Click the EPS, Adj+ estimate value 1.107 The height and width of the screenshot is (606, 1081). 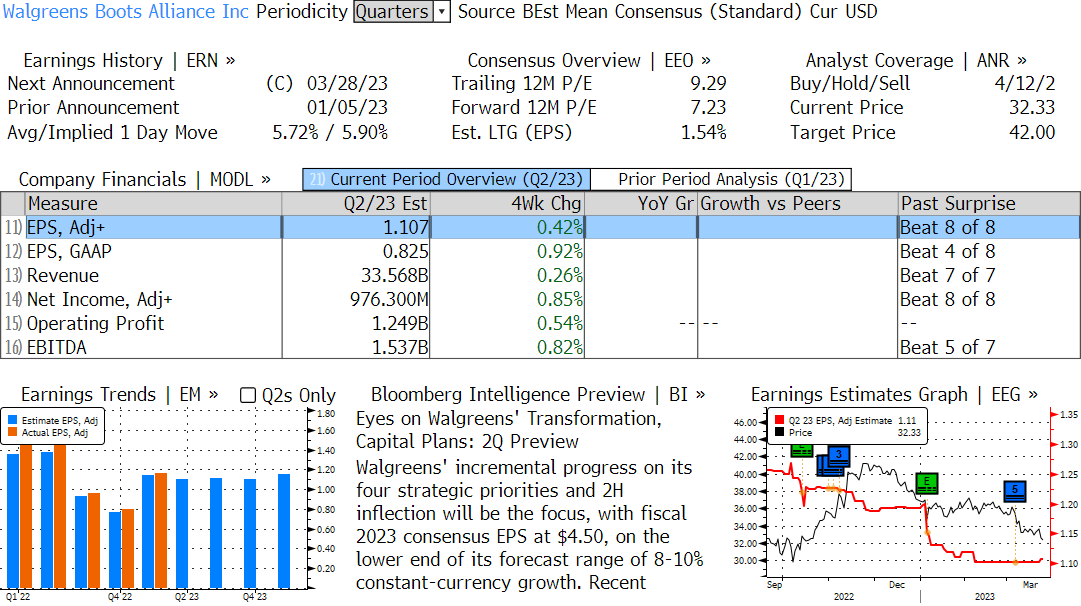406,228
